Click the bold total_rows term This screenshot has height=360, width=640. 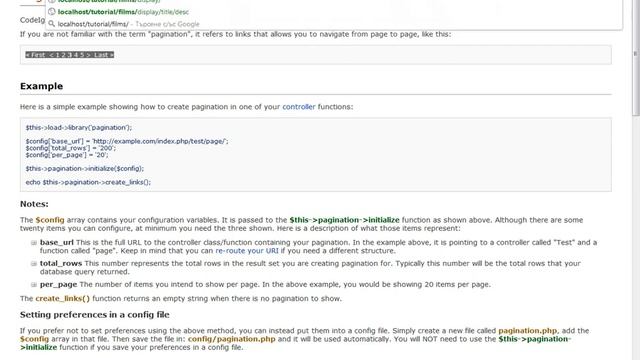click(61, 263)
